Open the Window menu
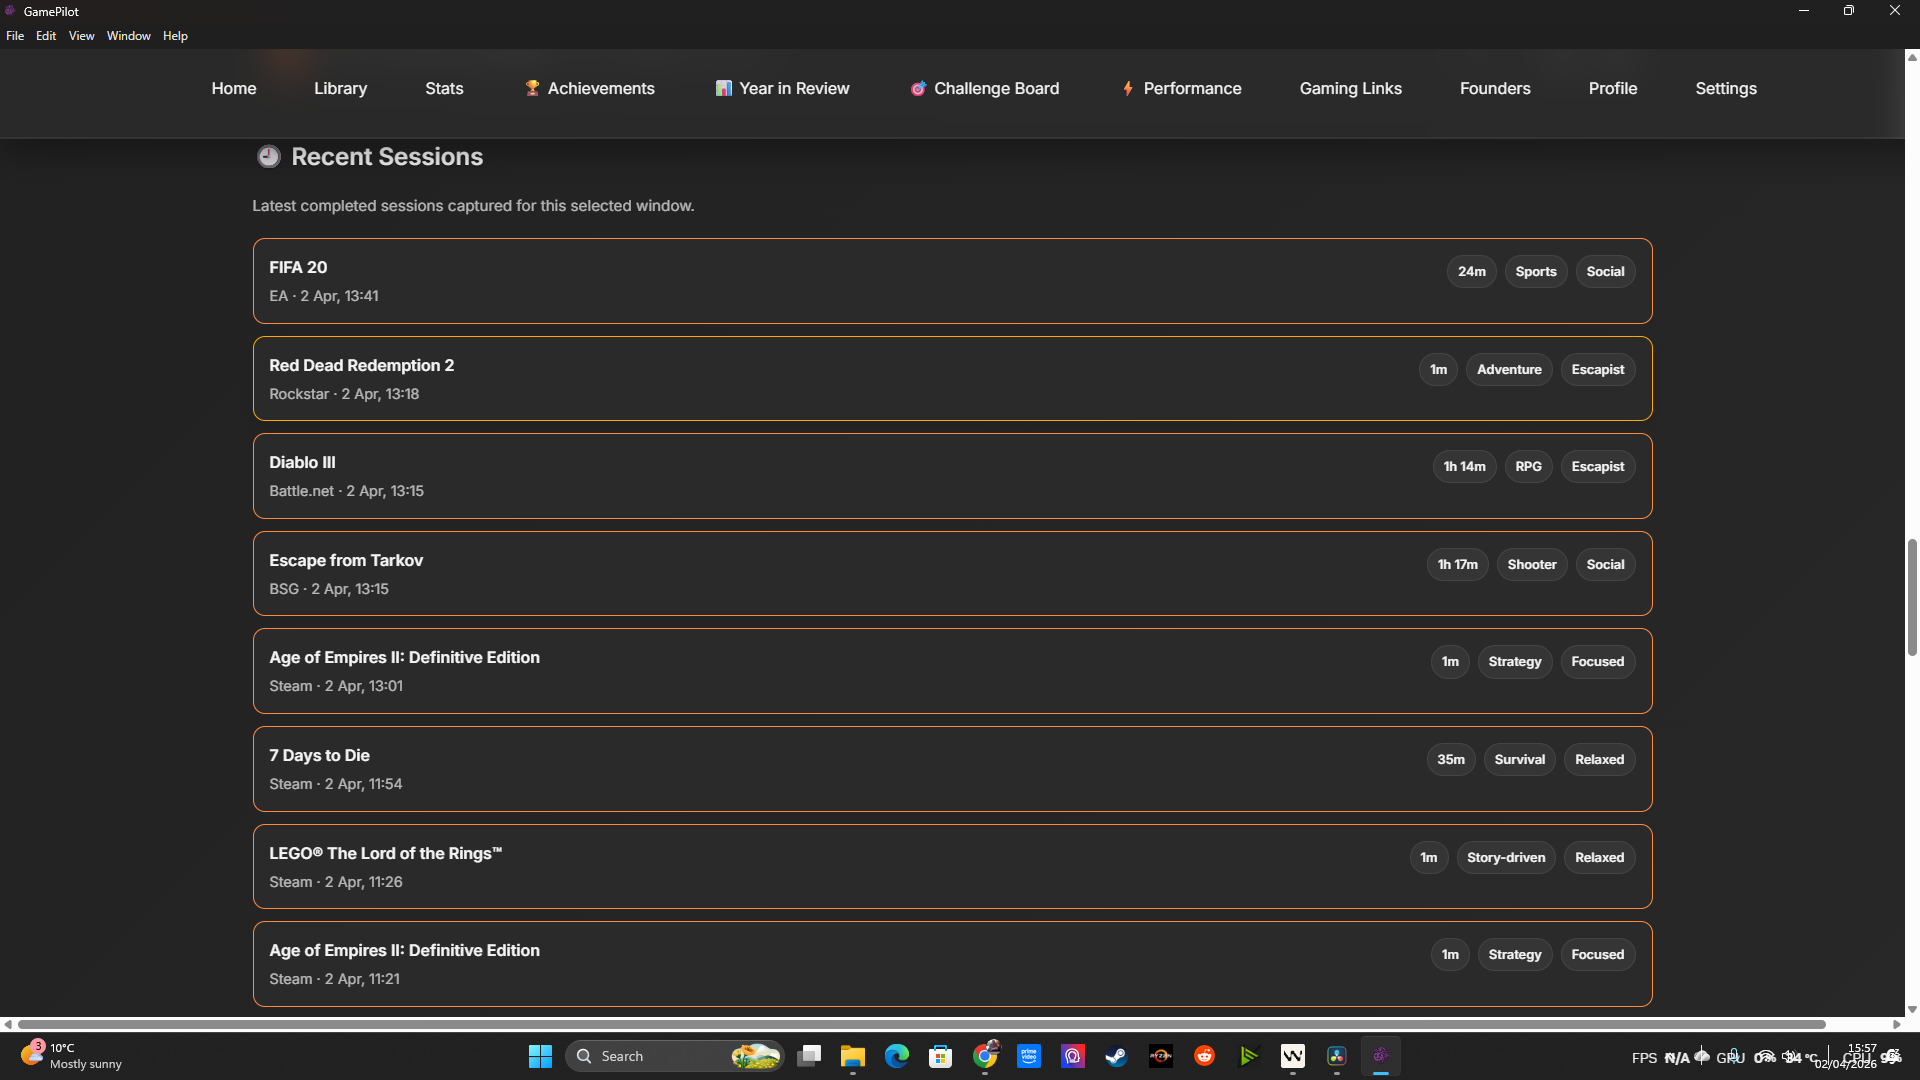 click(x=128, y=36)
